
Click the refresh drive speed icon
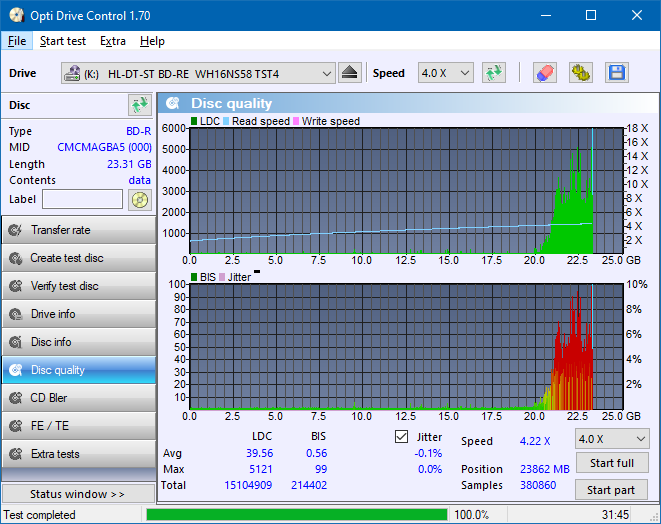[x=494, y=73]
